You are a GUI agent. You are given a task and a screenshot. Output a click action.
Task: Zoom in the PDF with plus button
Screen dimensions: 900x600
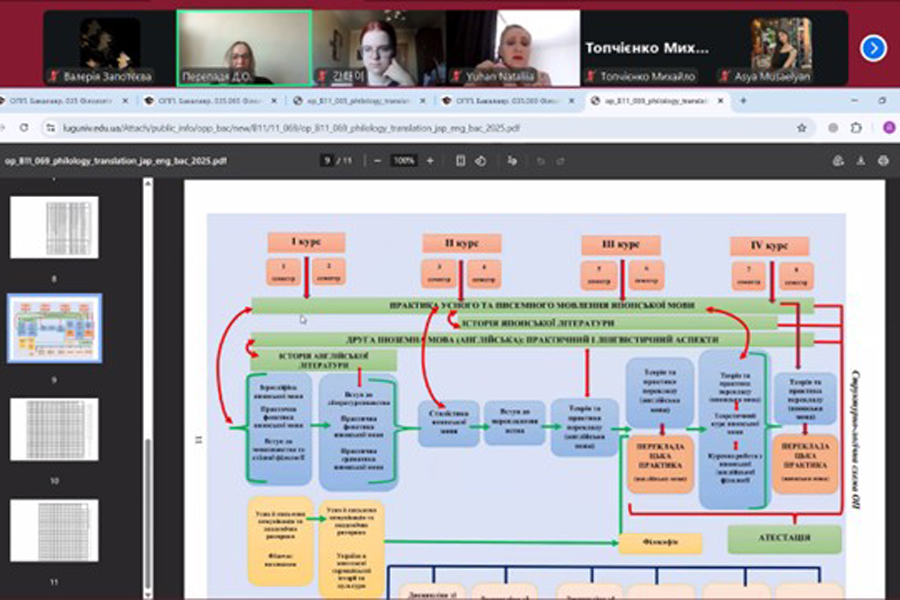click(x=430, y=161)
